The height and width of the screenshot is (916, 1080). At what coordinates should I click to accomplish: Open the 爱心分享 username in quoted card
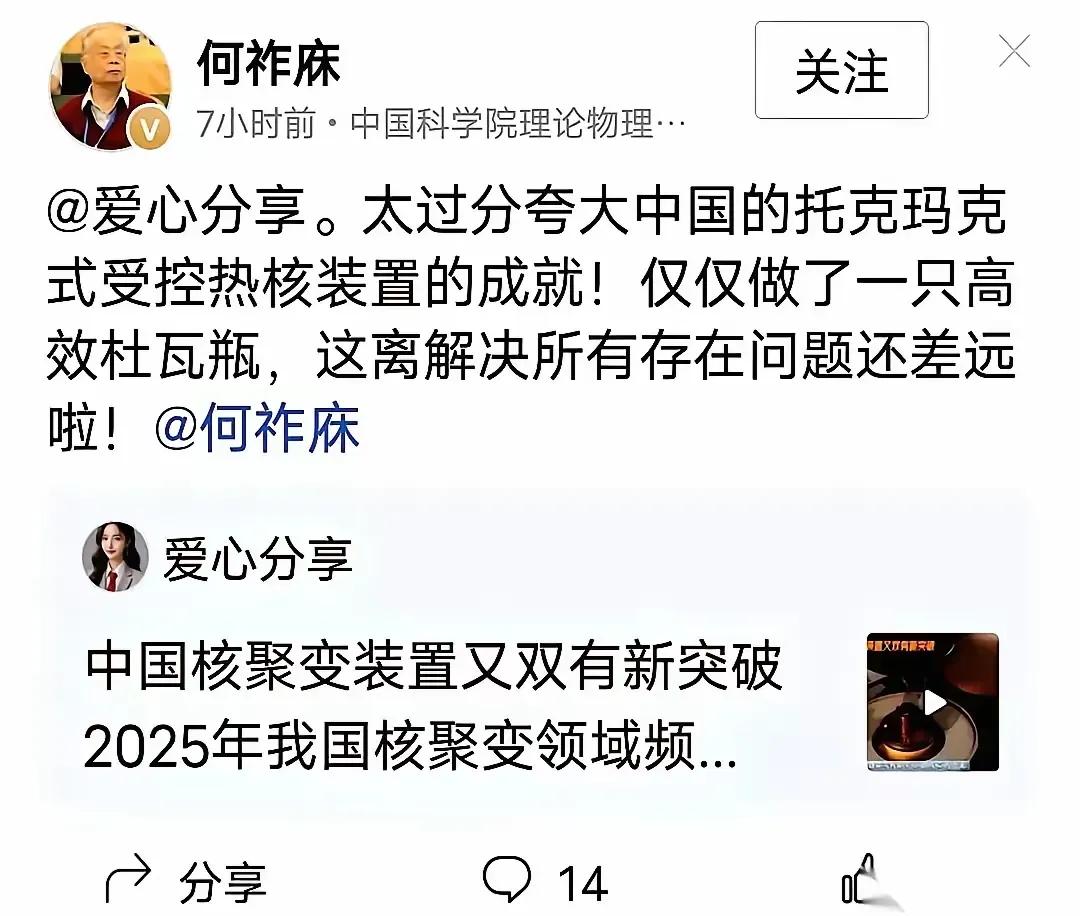coord(258,558)
